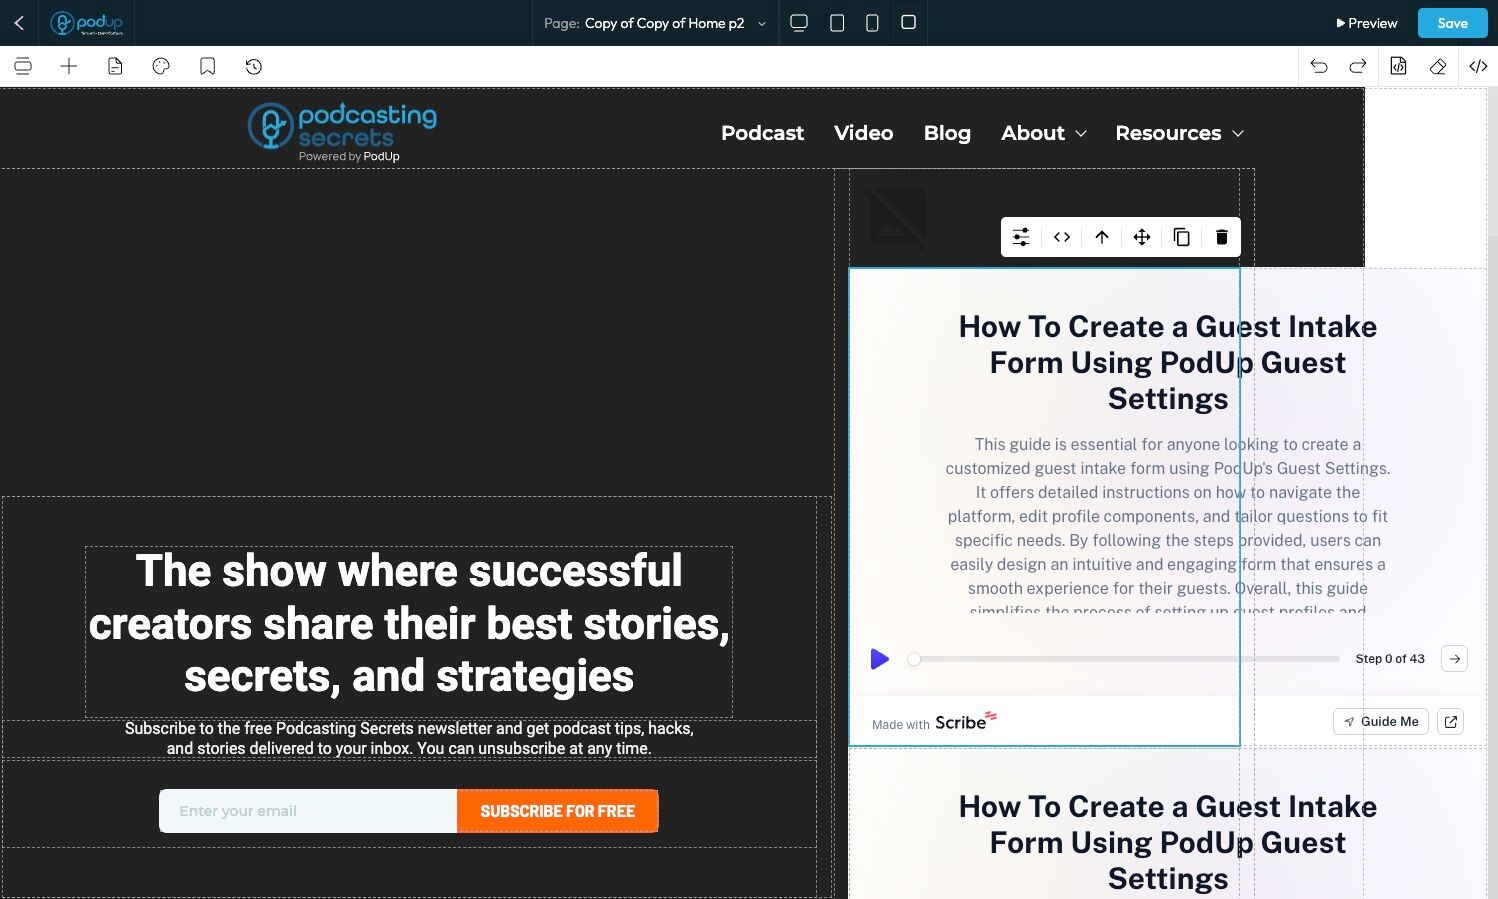Click the Made with Scribe link
Screen dimensions: 1498x899
[x=934, y=722]
